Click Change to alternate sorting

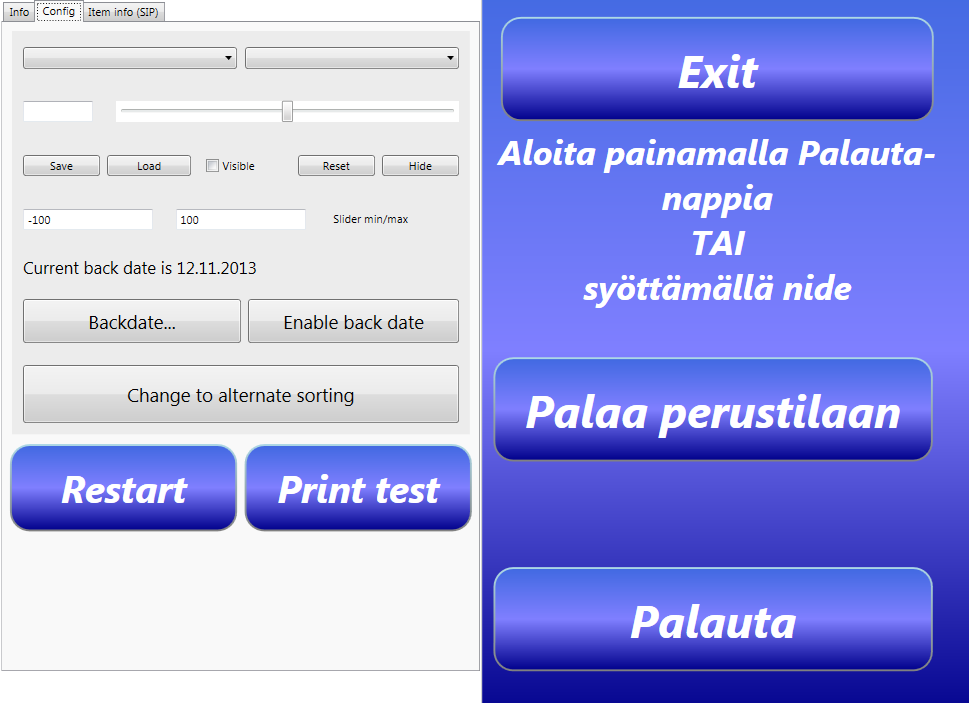coord(241,394)
